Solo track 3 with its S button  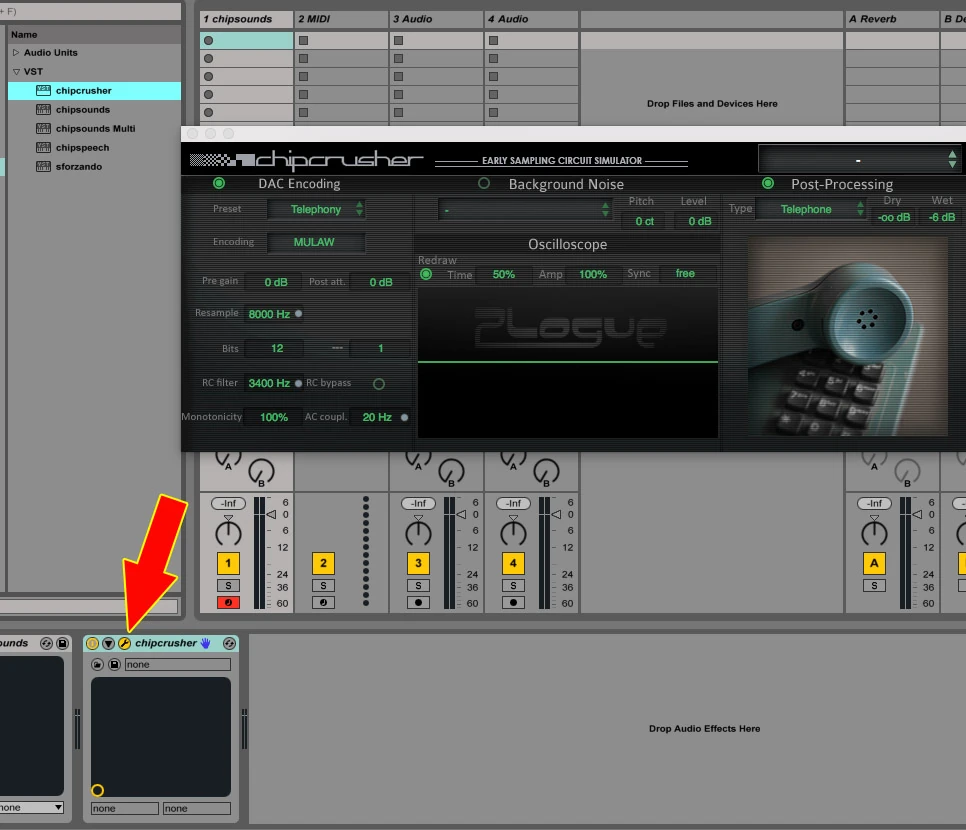point(417,583)
